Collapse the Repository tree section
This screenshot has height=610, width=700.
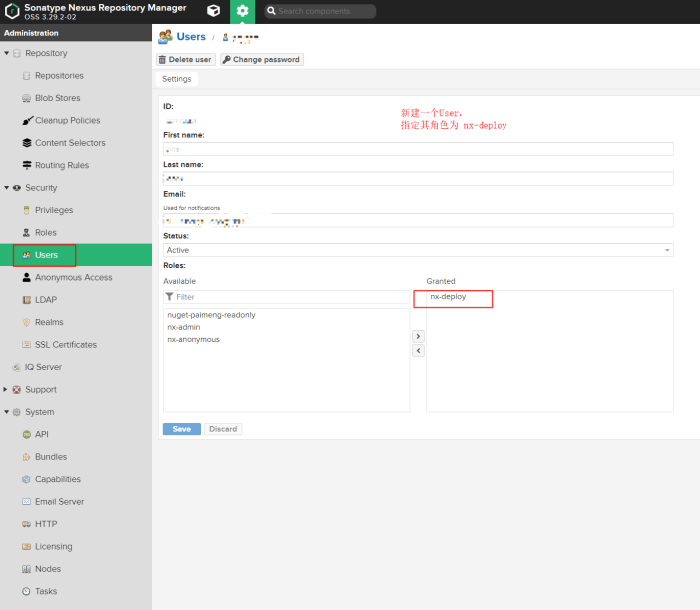[7, 53]
